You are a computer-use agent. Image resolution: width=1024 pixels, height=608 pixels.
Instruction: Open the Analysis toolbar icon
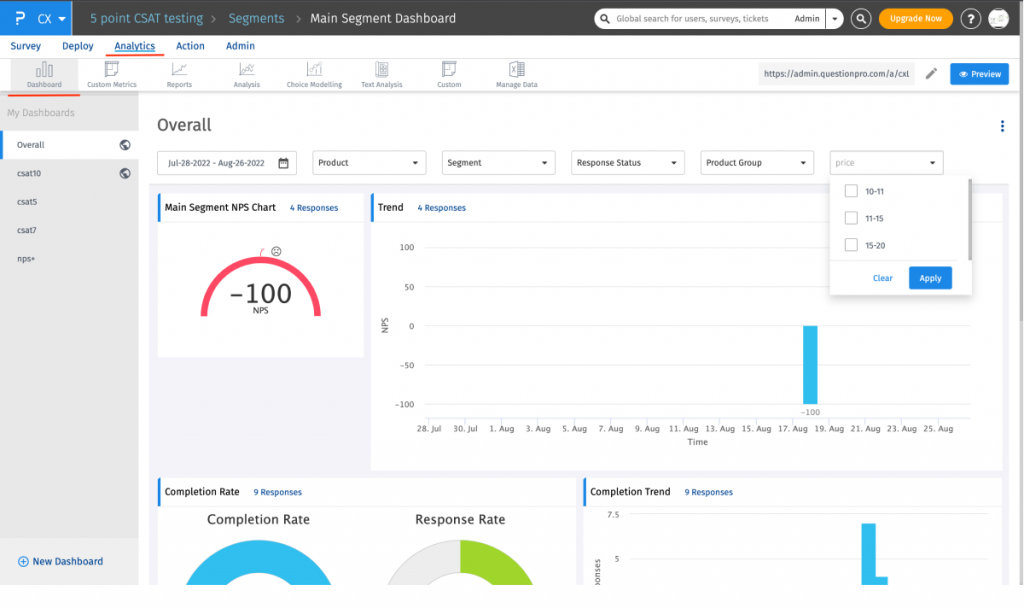[247, 74]
